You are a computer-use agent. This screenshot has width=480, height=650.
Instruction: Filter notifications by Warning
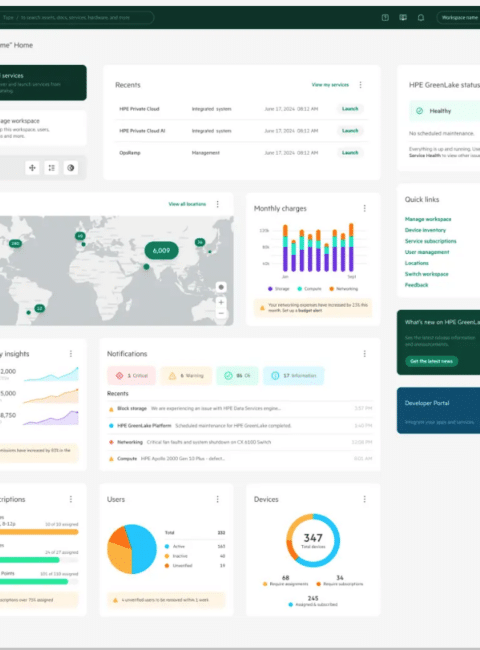pyautogui.click(x=186, y=376)
